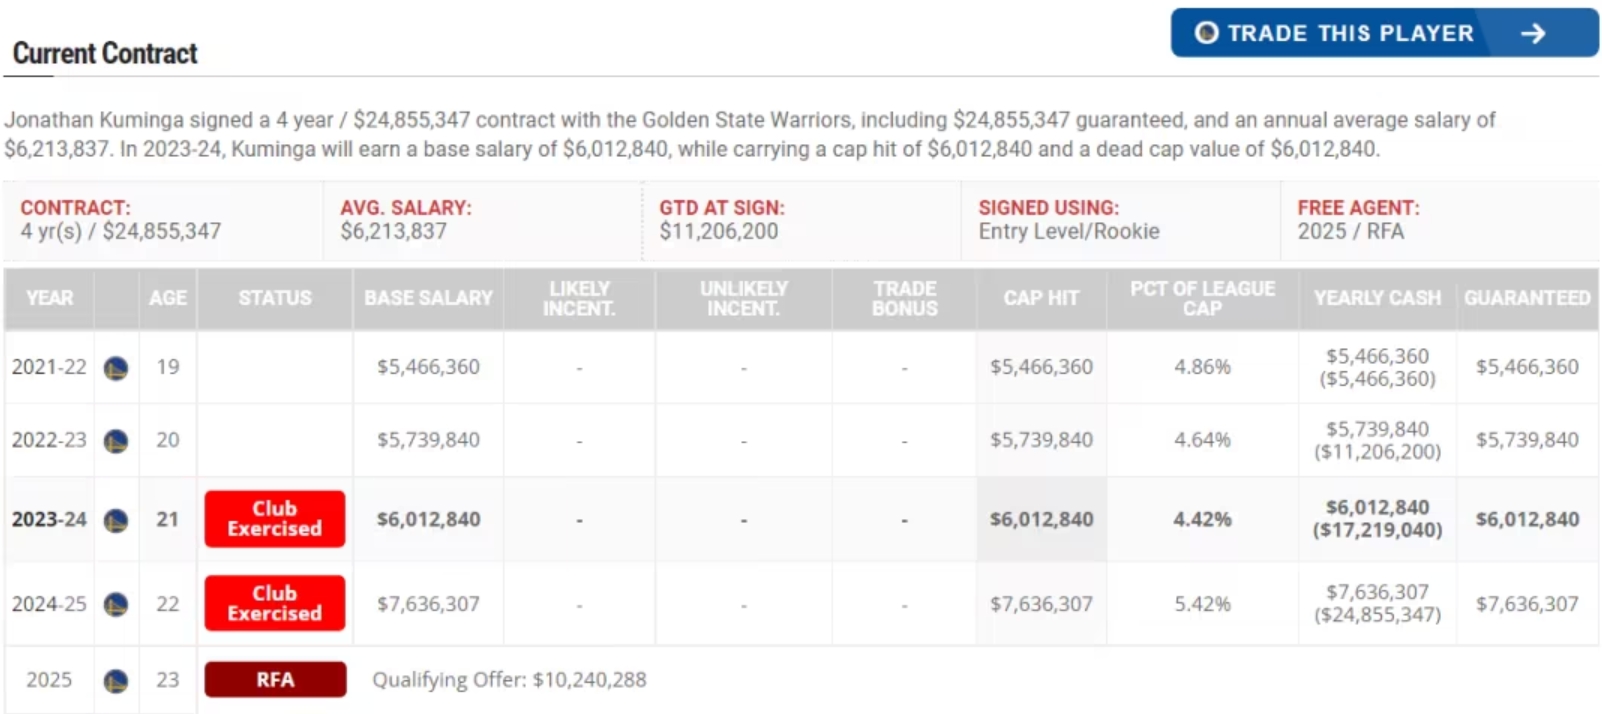Sort by the Cap Hit column header
The height and width of the screenshot is (714, 1602).
(1041, 298)
